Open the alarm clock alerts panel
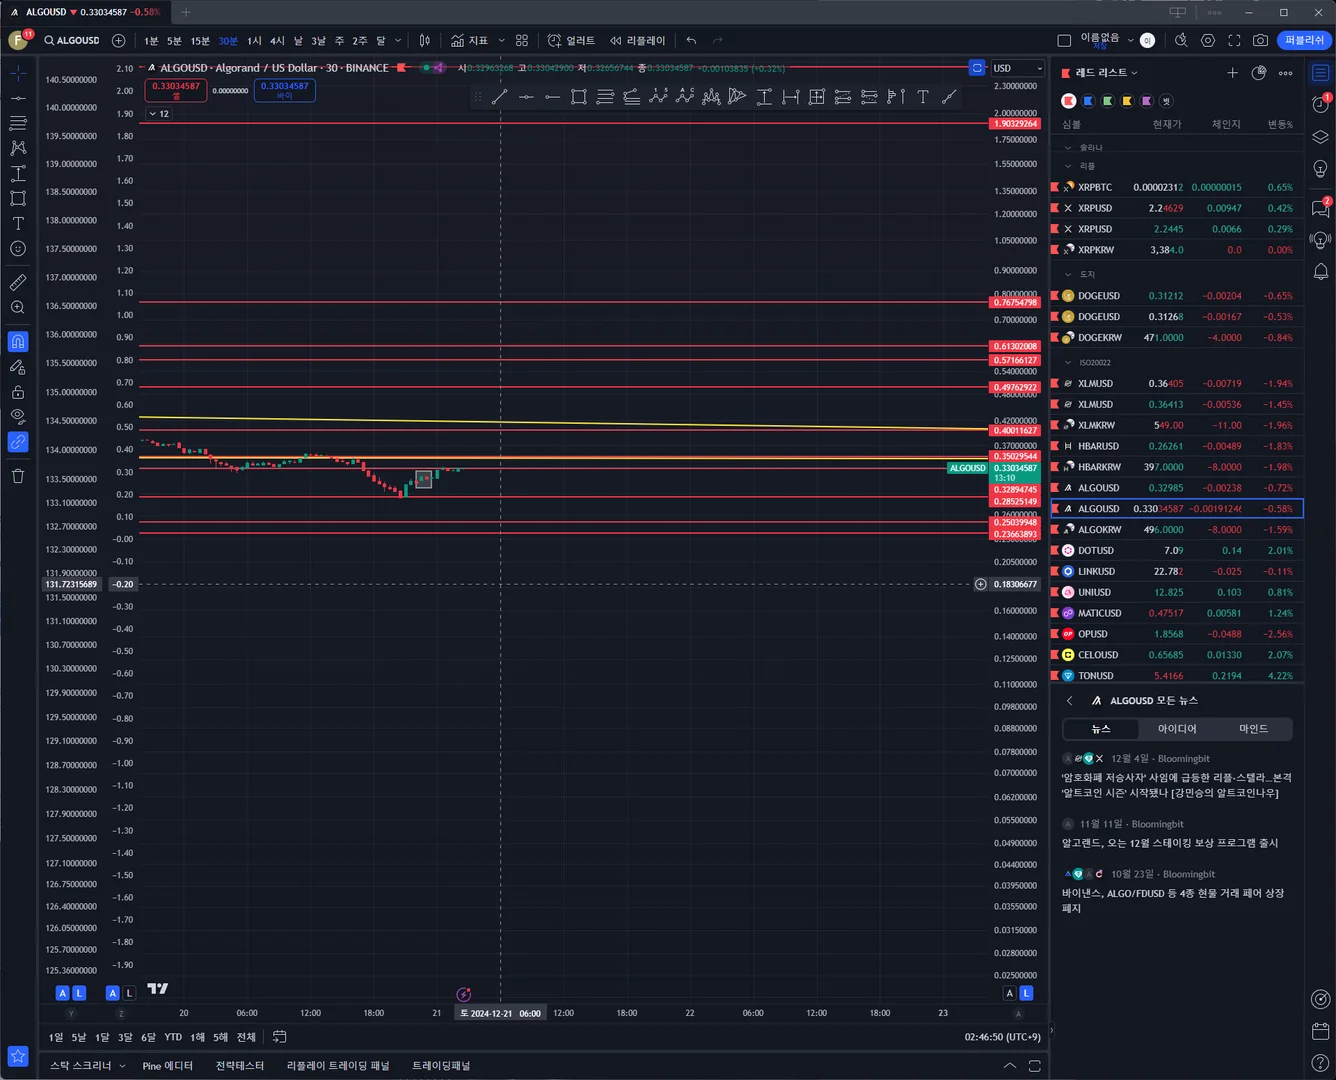Image resolution: width=1336 pixels, height=1080 pixels. (x=1321, y=104)
